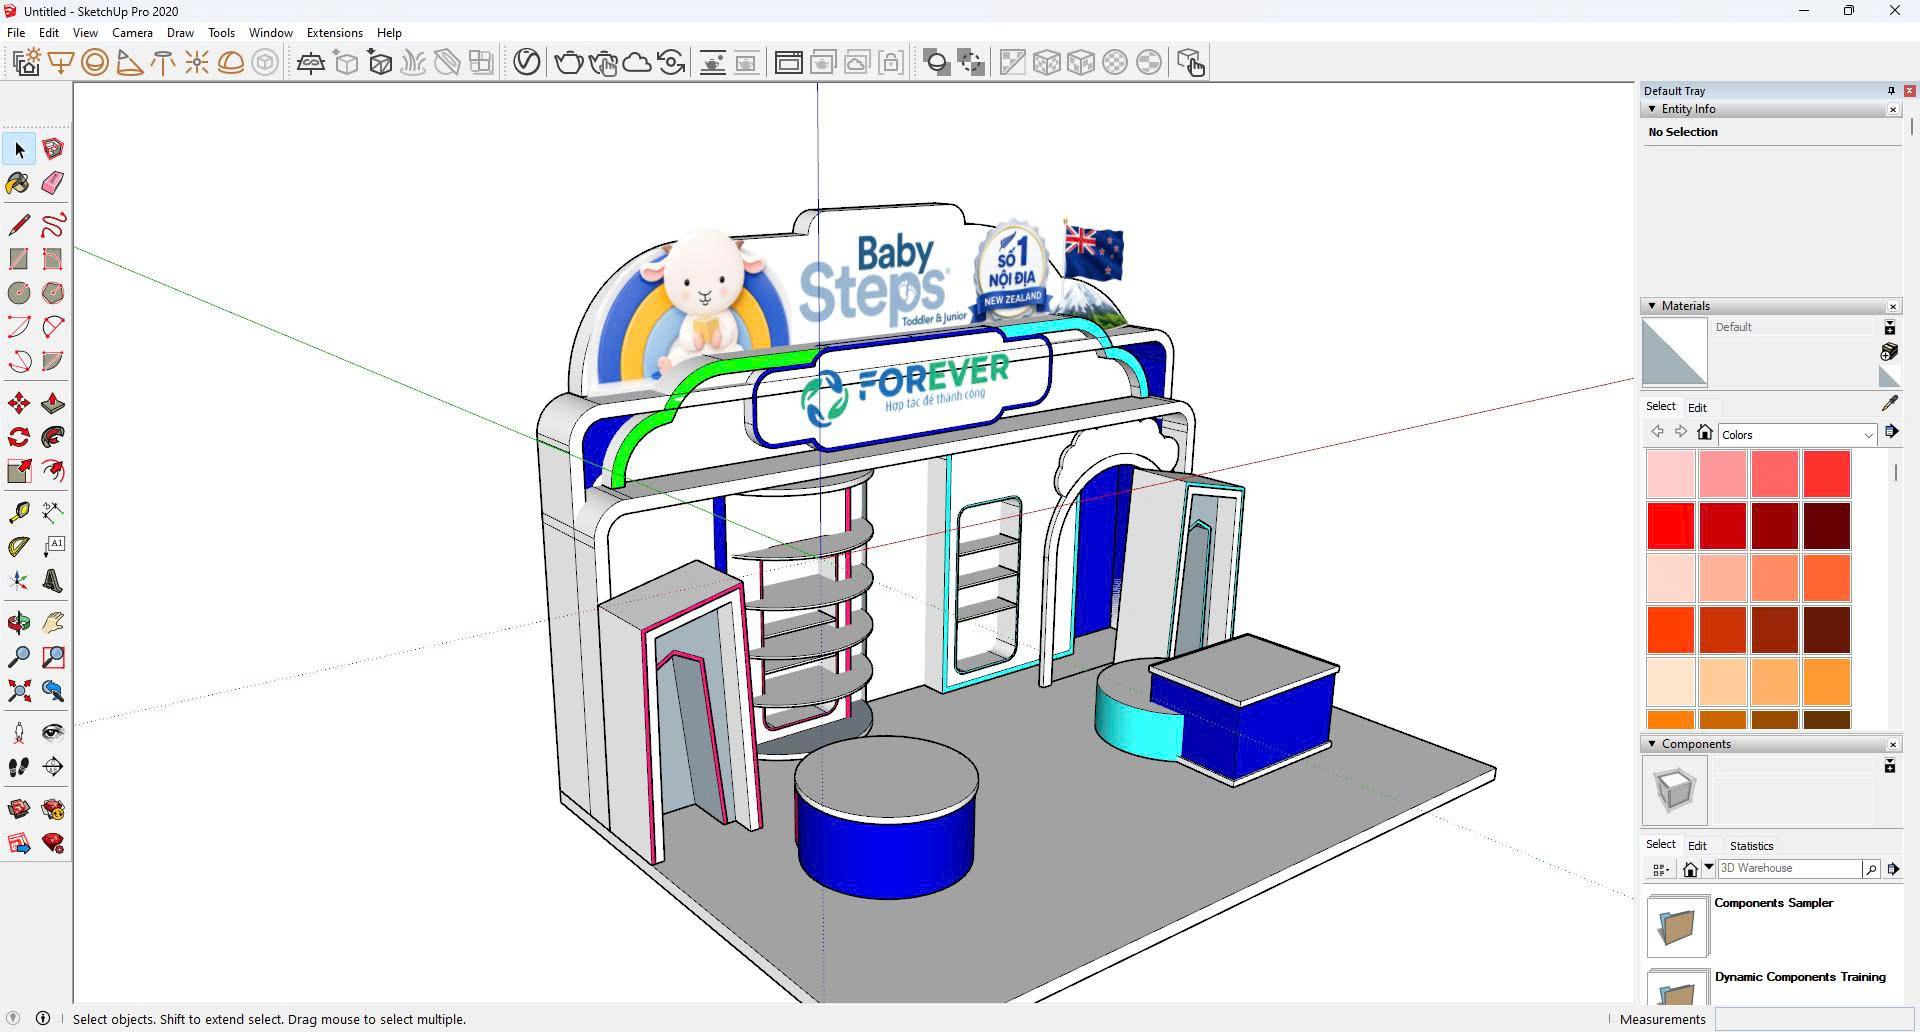
Task: Pick the Eraser tool
Action: (53, 183)
